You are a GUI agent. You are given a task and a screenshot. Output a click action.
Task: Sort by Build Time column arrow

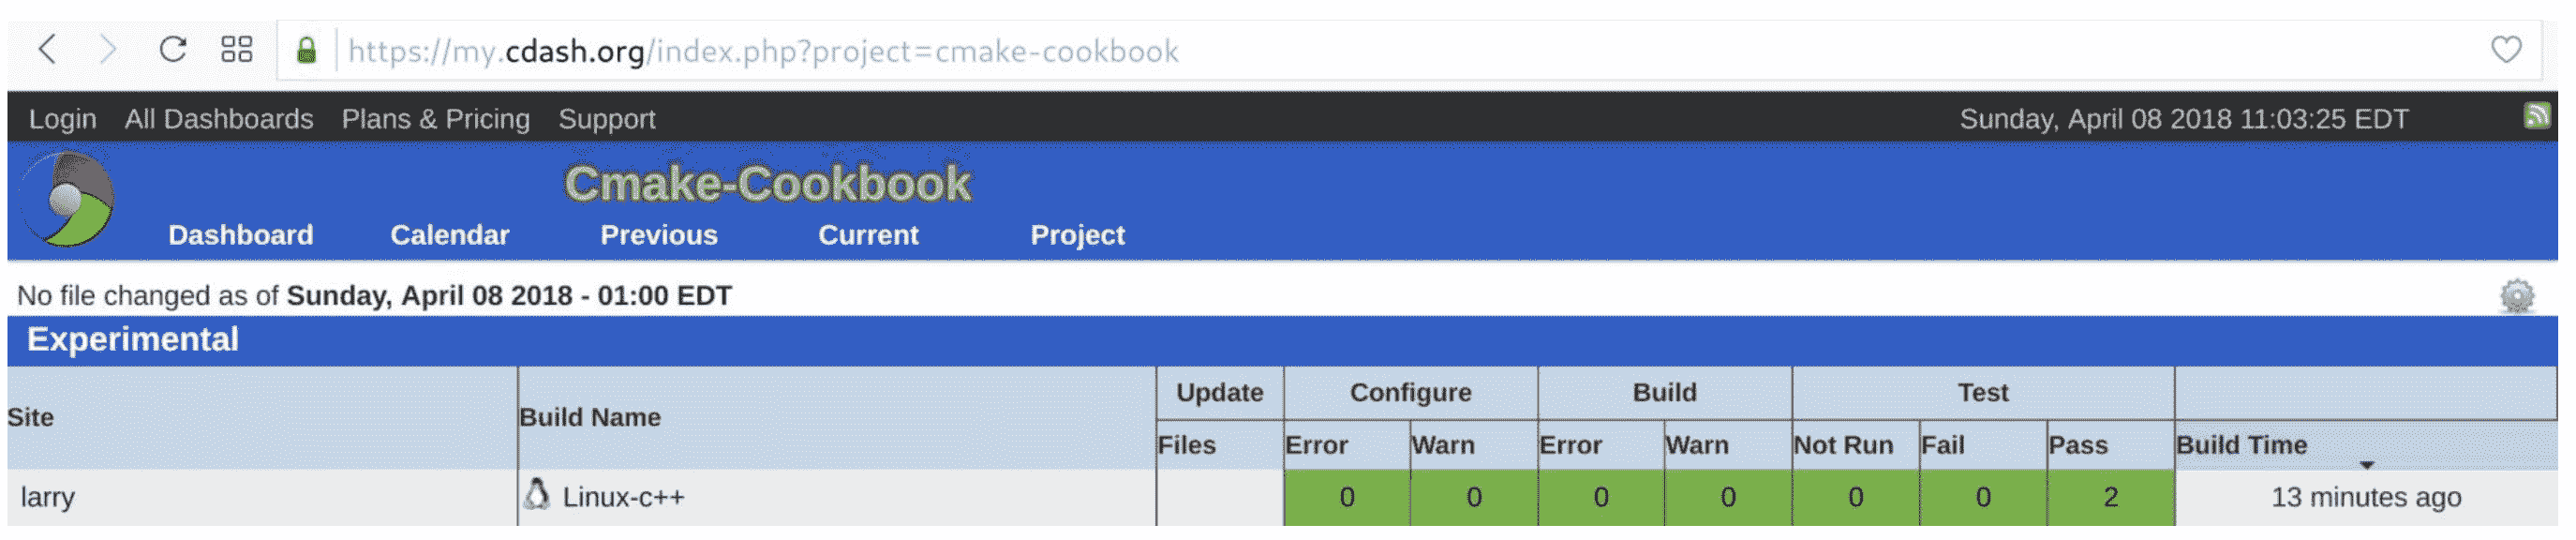point(2366,466)
